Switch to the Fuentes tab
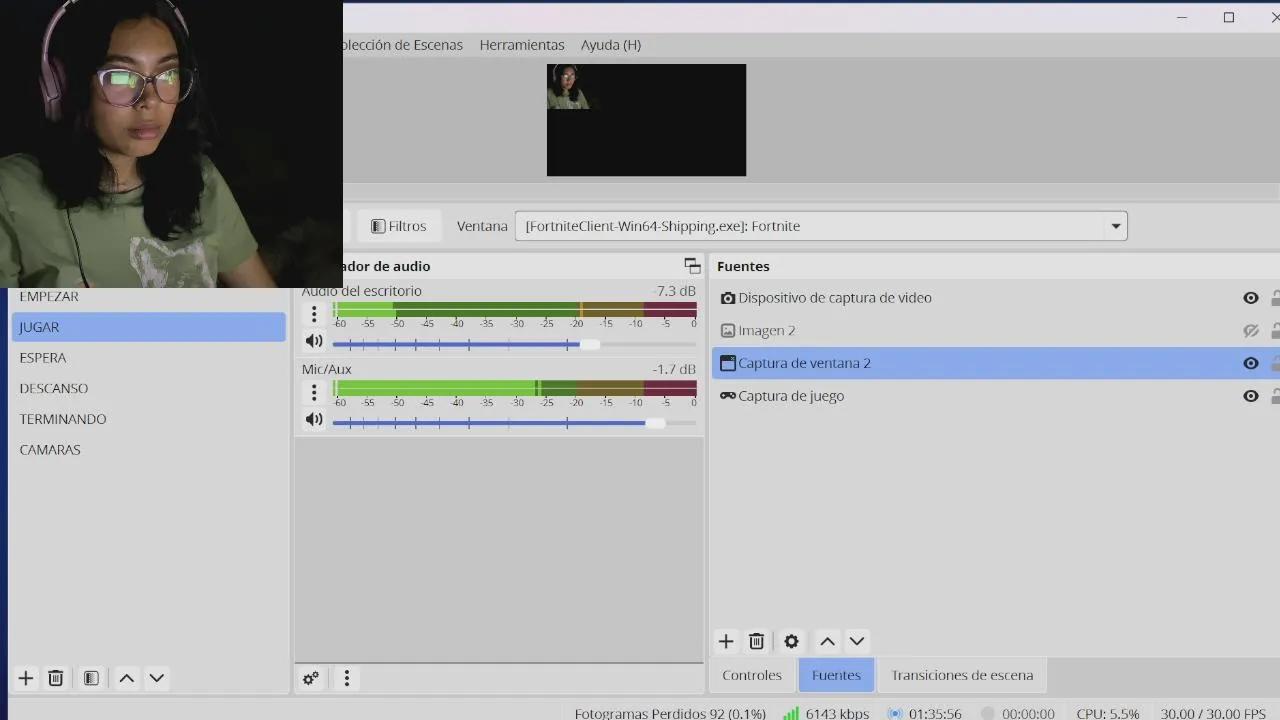 point(836,675)
